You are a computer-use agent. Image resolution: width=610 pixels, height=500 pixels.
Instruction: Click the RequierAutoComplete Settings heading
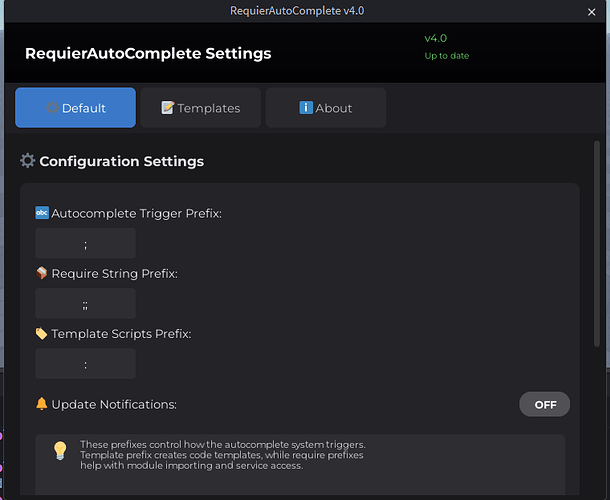[x=148, y=54]
